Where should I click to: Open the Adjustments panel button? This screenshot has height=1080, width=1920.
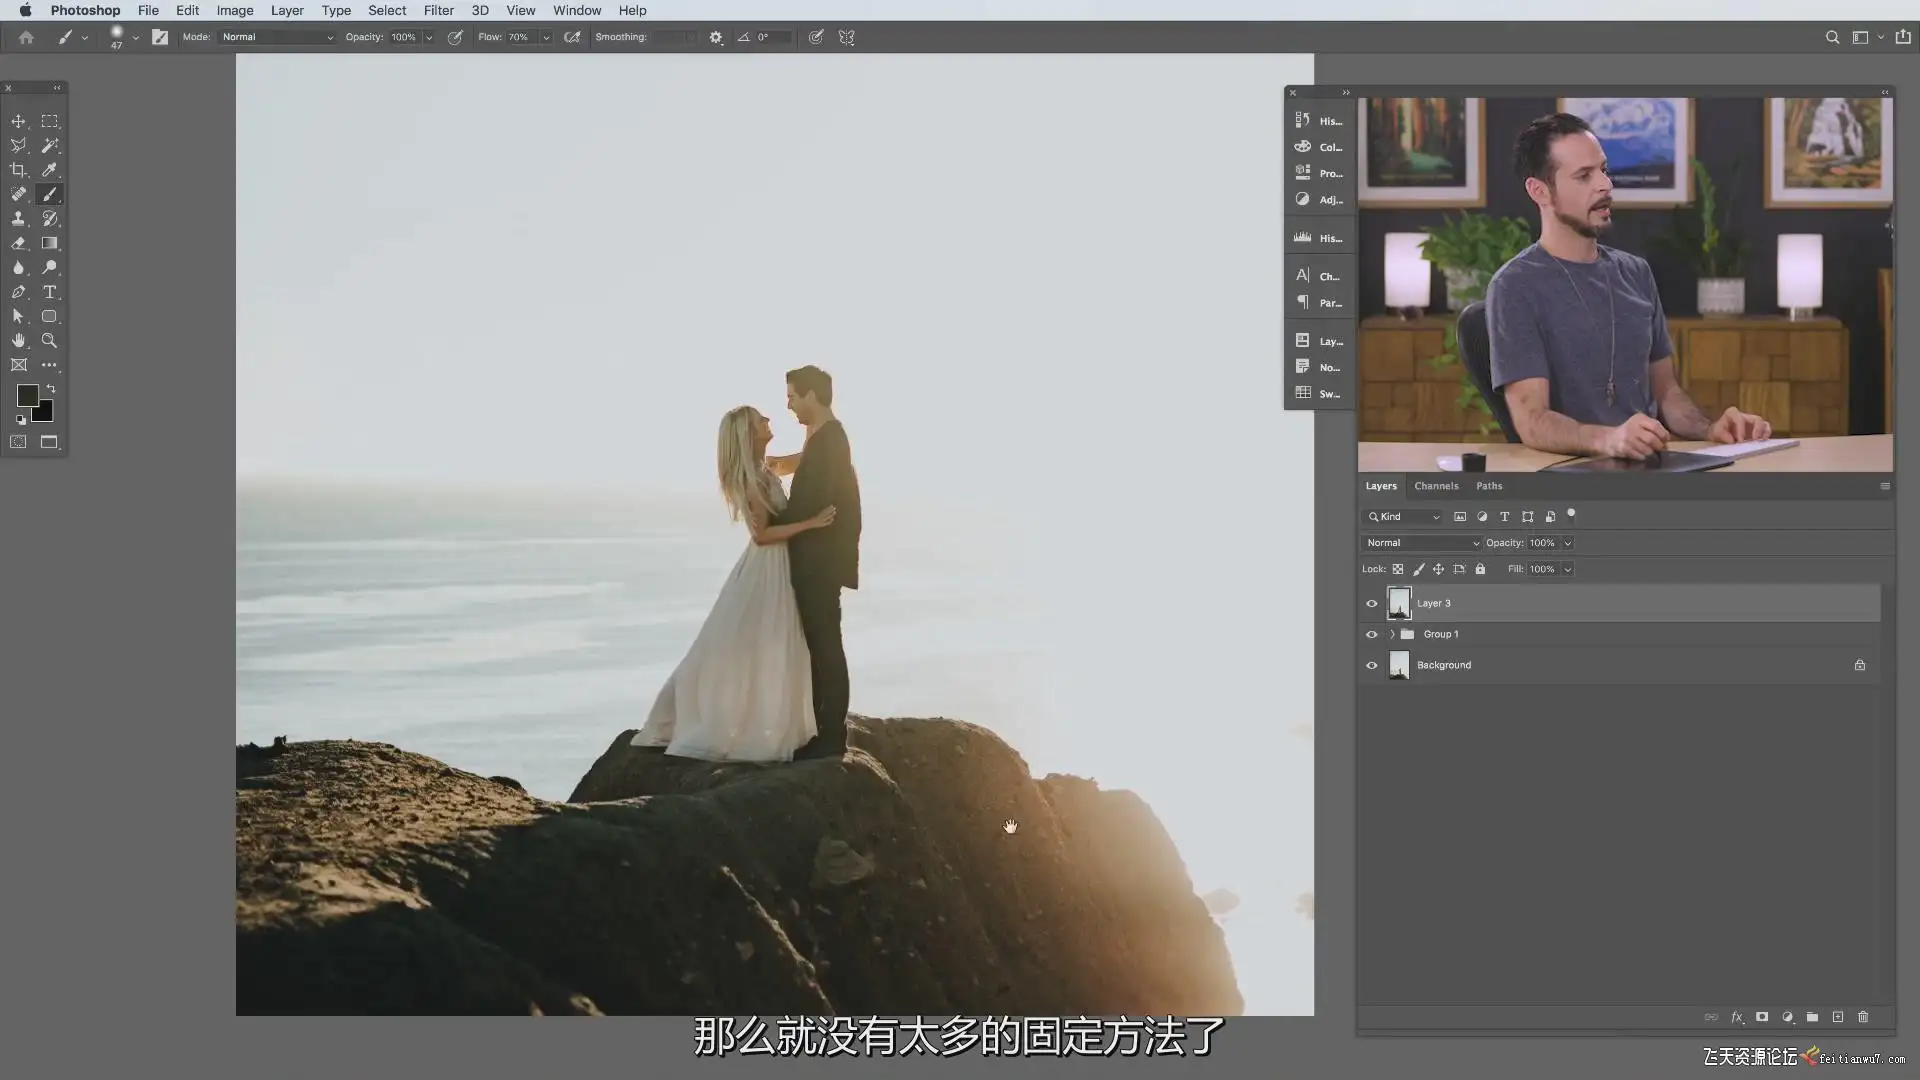(x=1318, y=200)
